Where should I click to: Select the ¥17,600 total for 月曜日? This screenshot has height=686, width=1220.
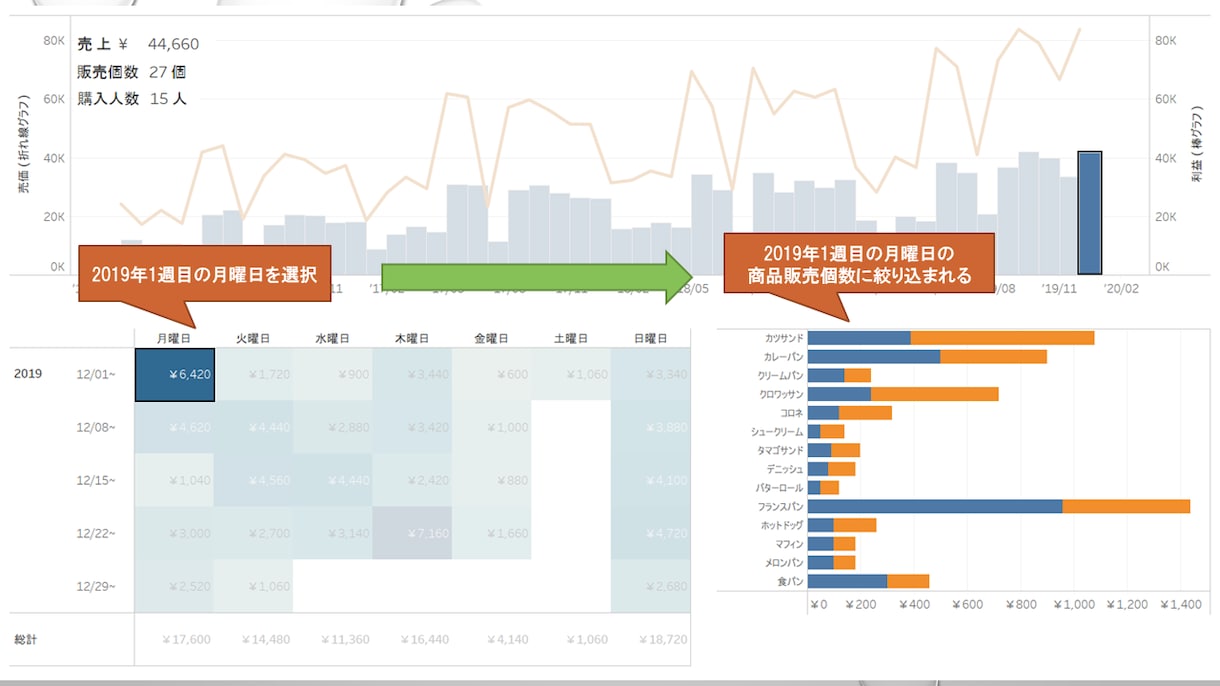(x=186, y=640)
